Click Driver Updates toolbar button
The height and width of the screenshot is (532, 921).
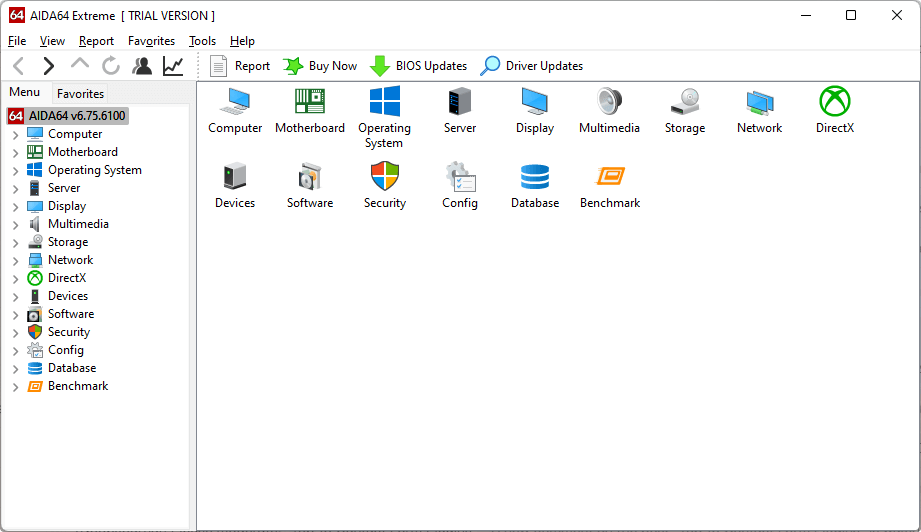532,66
